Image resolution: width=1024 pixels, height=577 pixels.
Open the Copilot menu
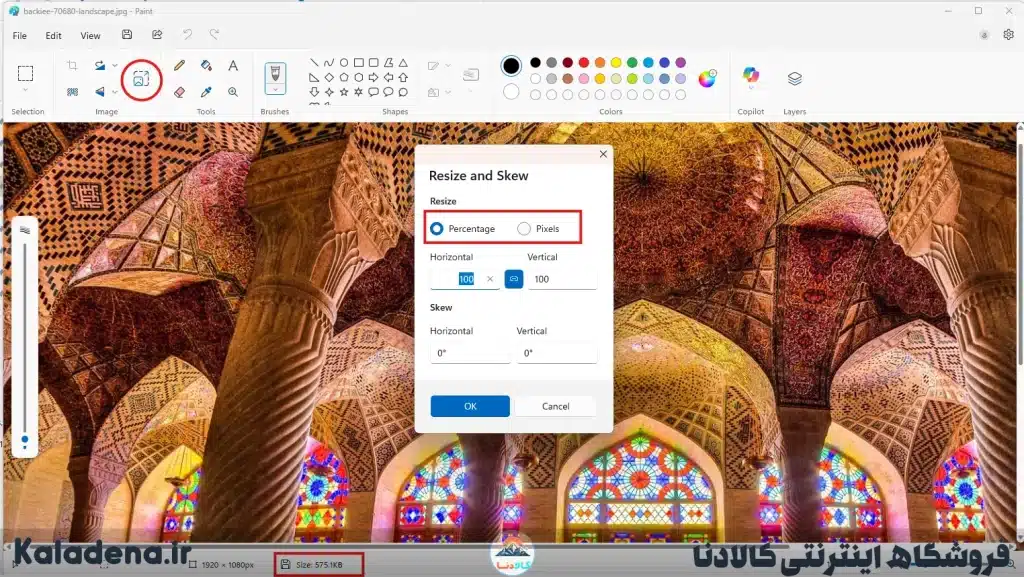[x=751, y=76]
